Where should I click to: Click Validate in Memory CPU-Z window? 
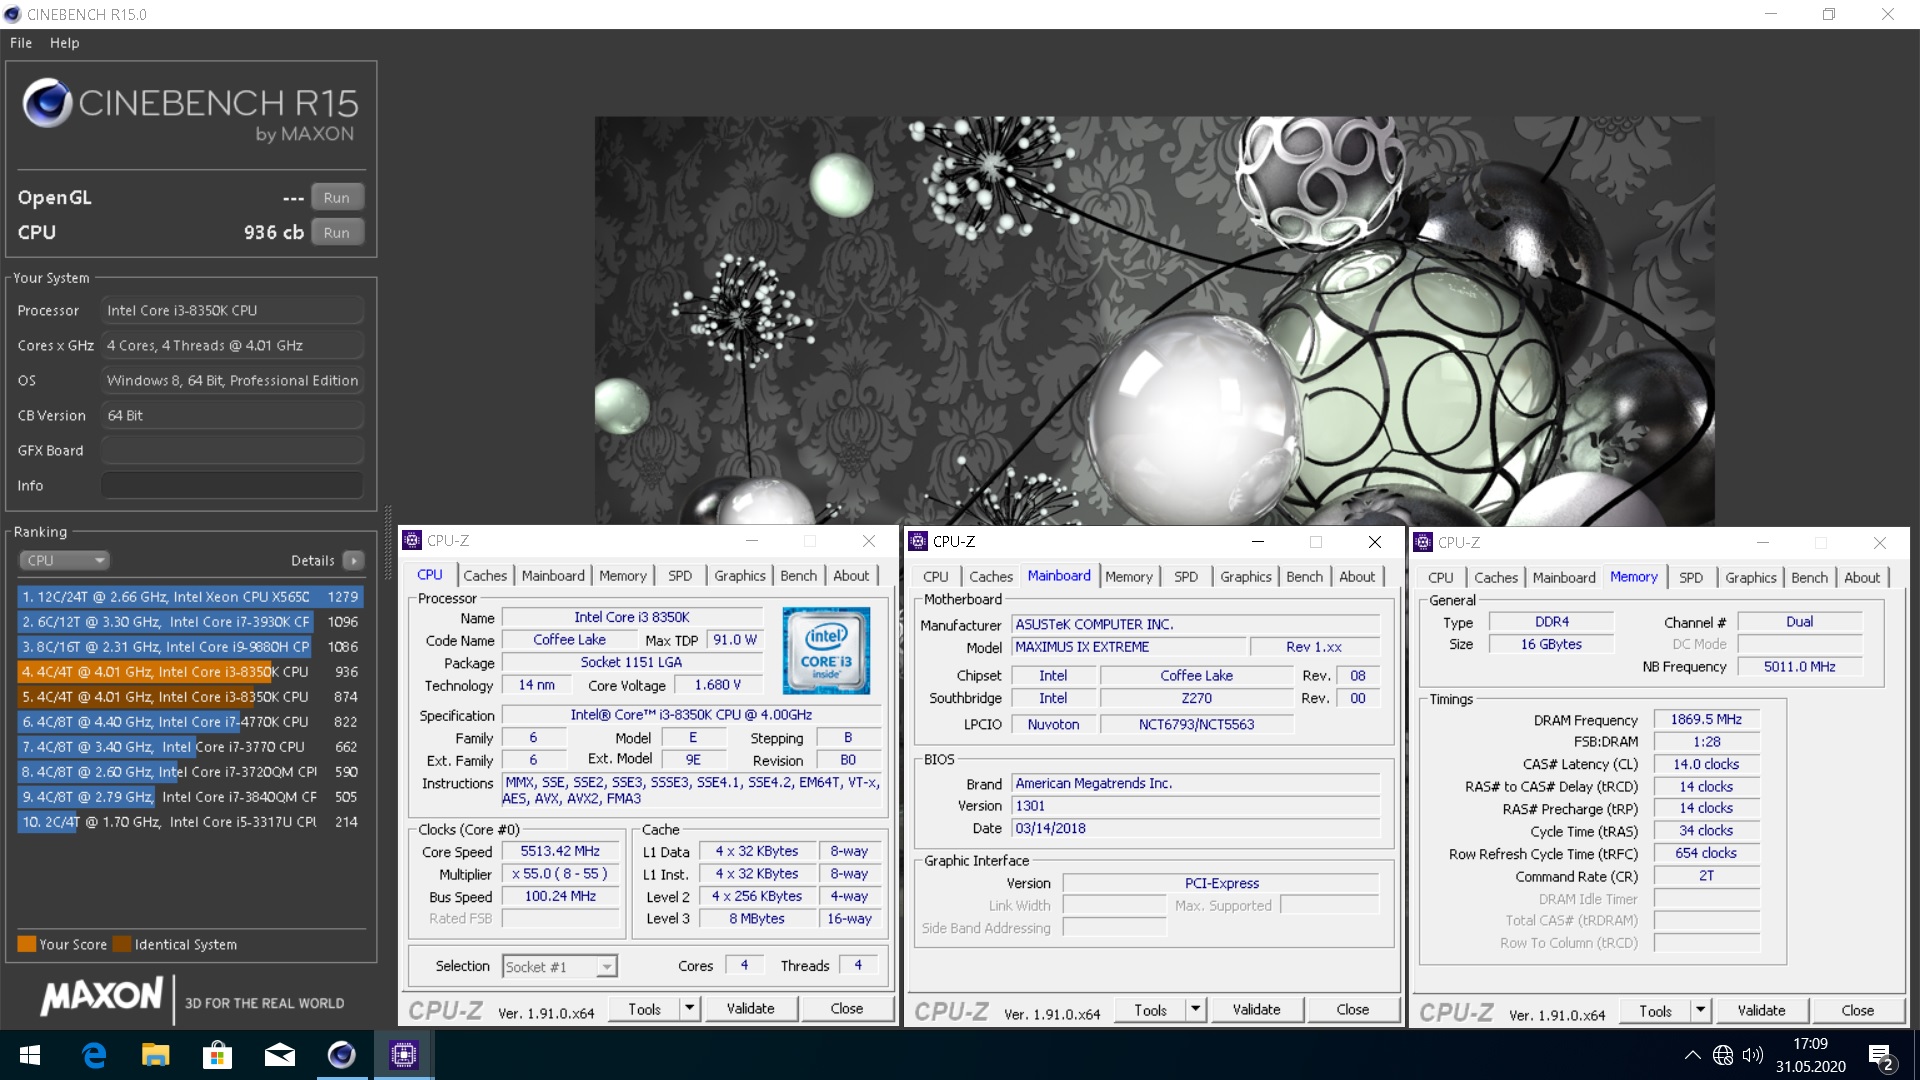[x=1761, y=1011]
